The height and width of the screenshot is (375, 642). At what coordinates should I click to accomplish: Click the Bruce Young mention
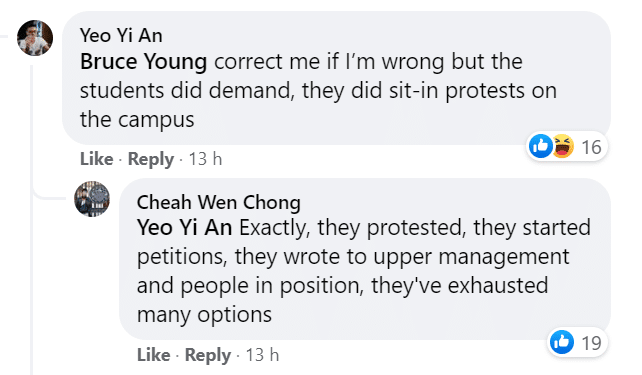pos(143,62)
